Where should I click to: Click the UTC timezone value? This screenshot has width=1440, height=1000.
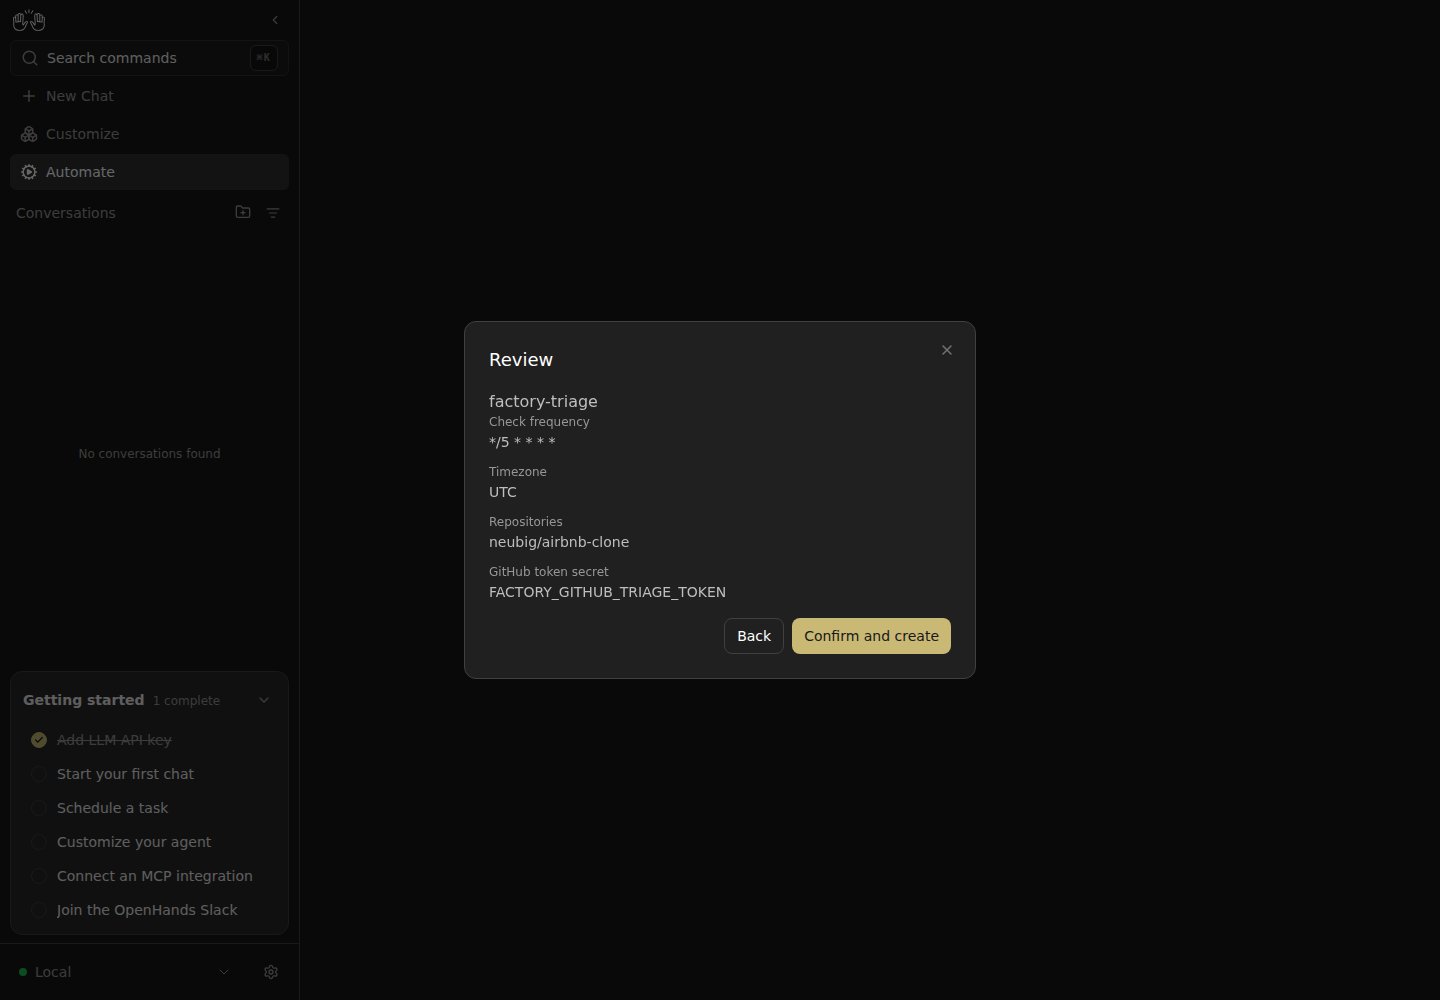(x=503, y=492)
